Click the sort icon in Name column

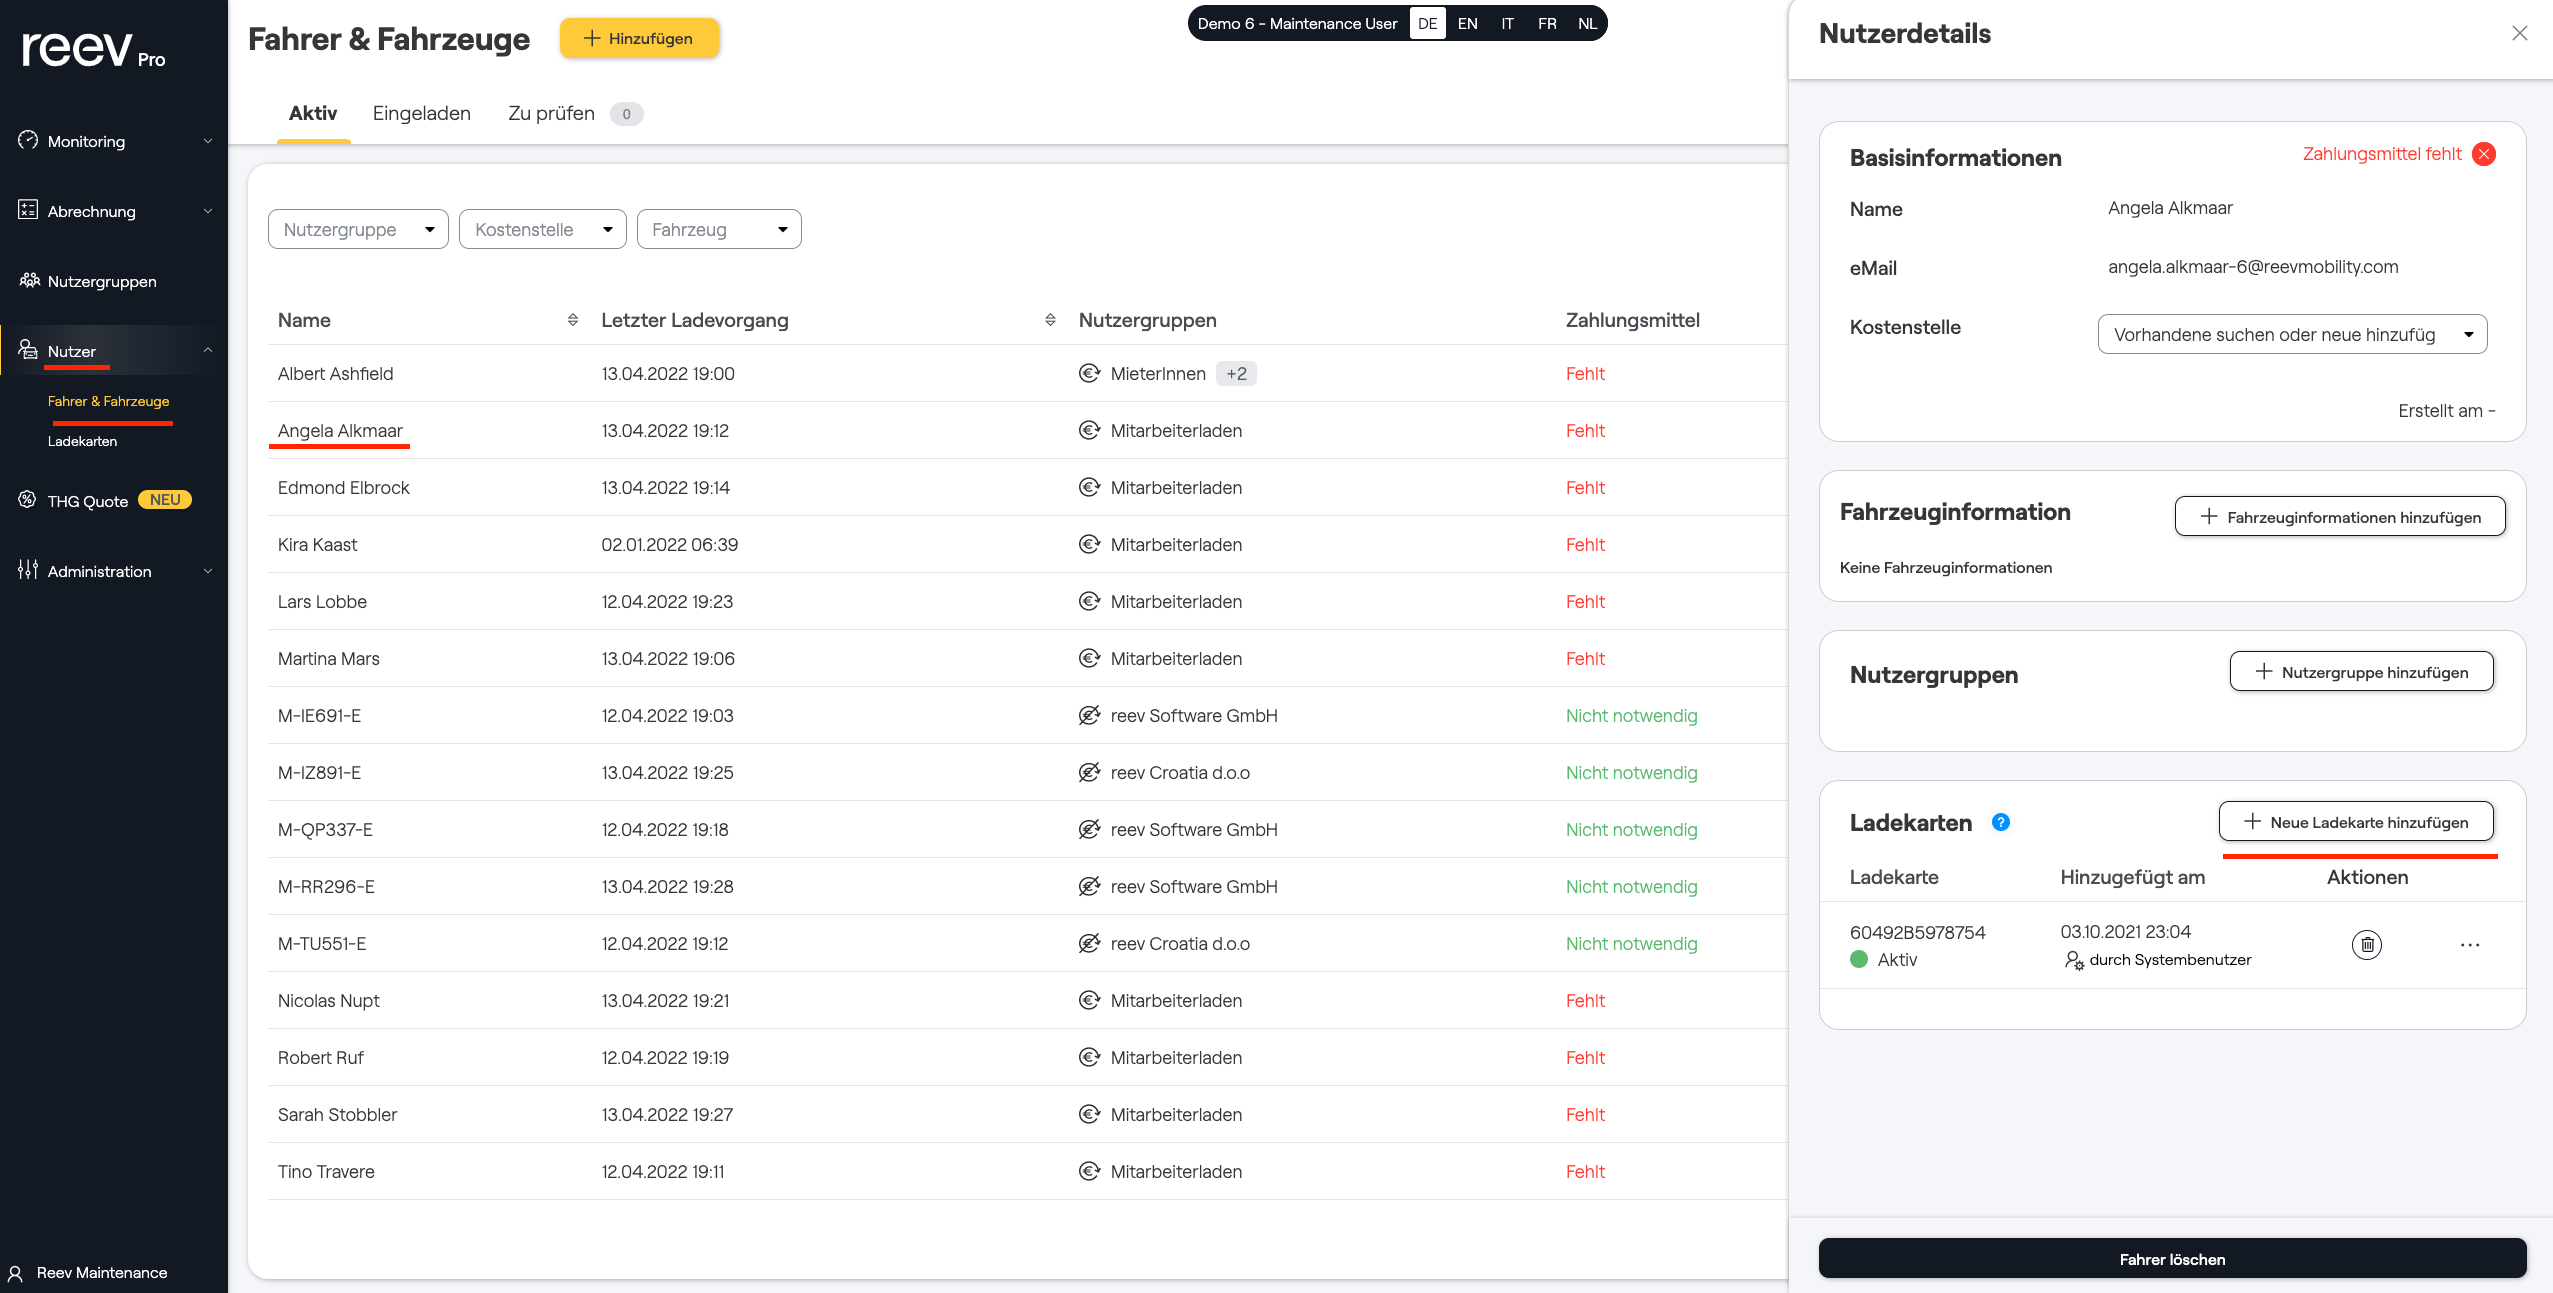coord(572,320)
